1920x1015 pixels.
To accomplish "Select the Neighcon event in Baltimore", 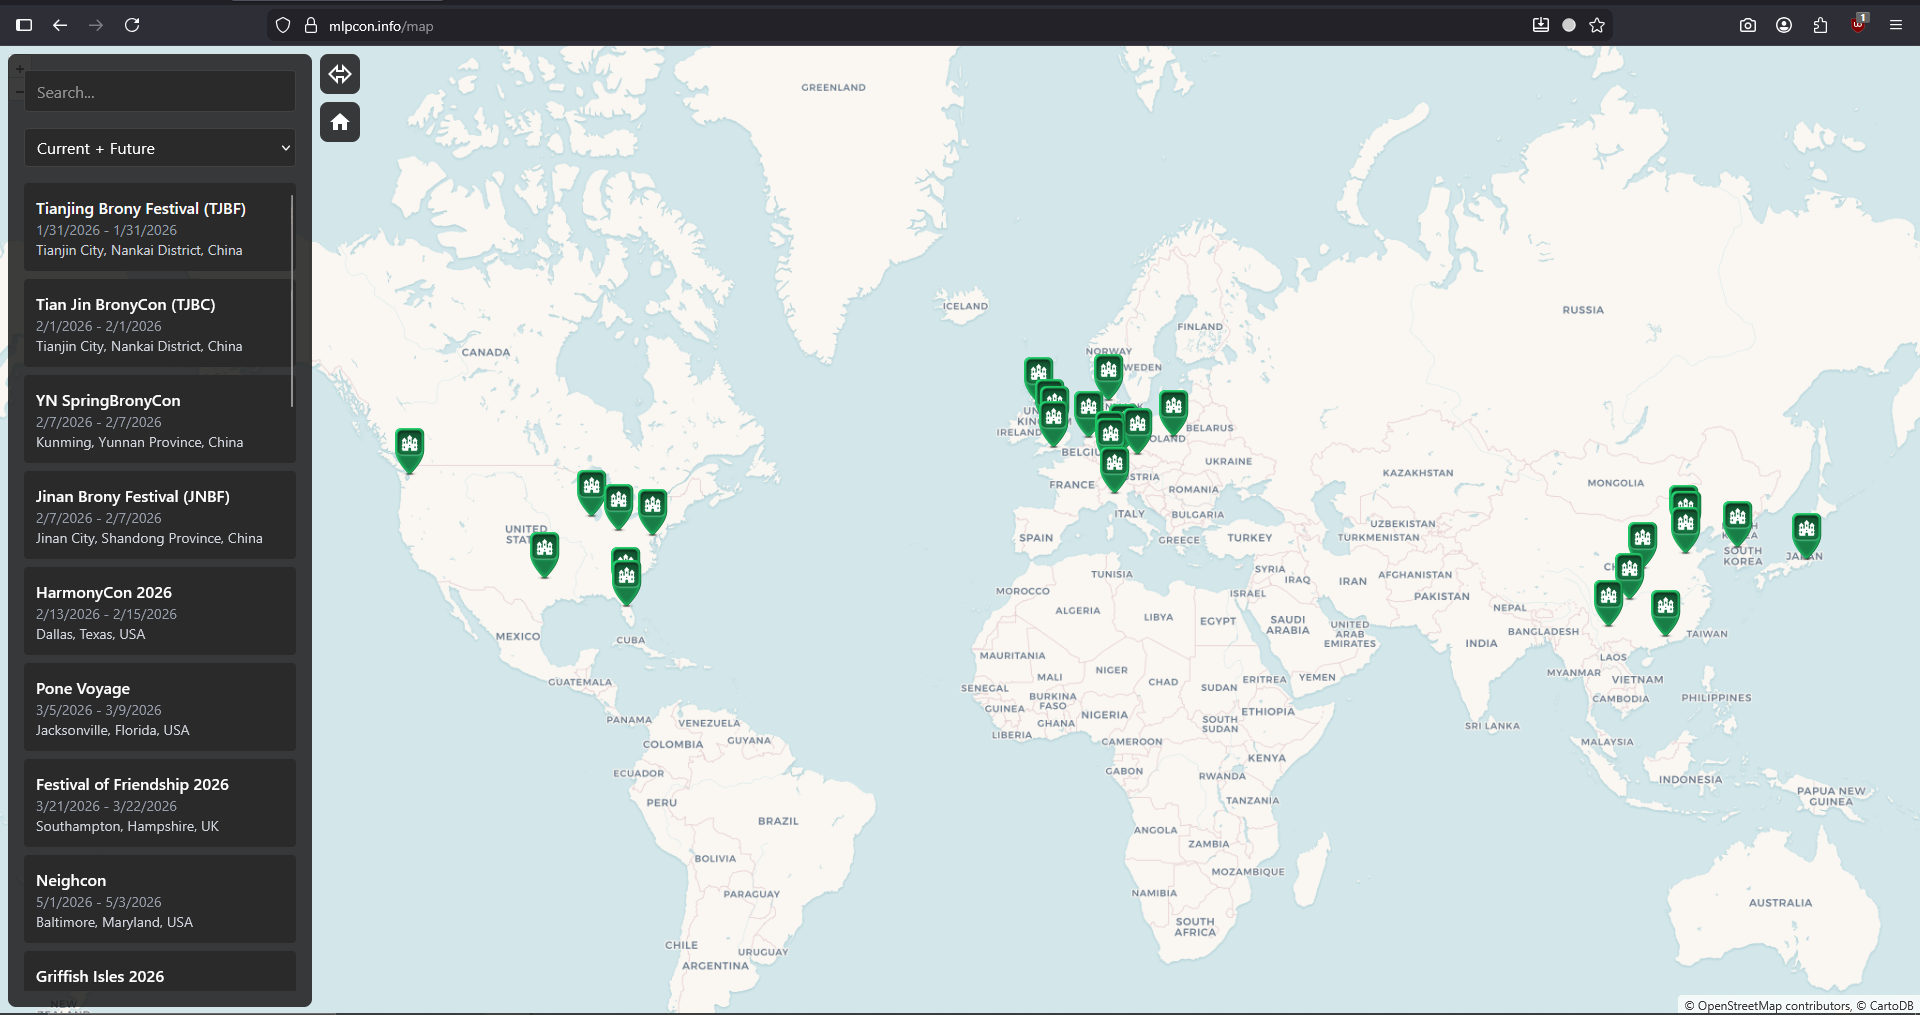I will coord(160,899).
